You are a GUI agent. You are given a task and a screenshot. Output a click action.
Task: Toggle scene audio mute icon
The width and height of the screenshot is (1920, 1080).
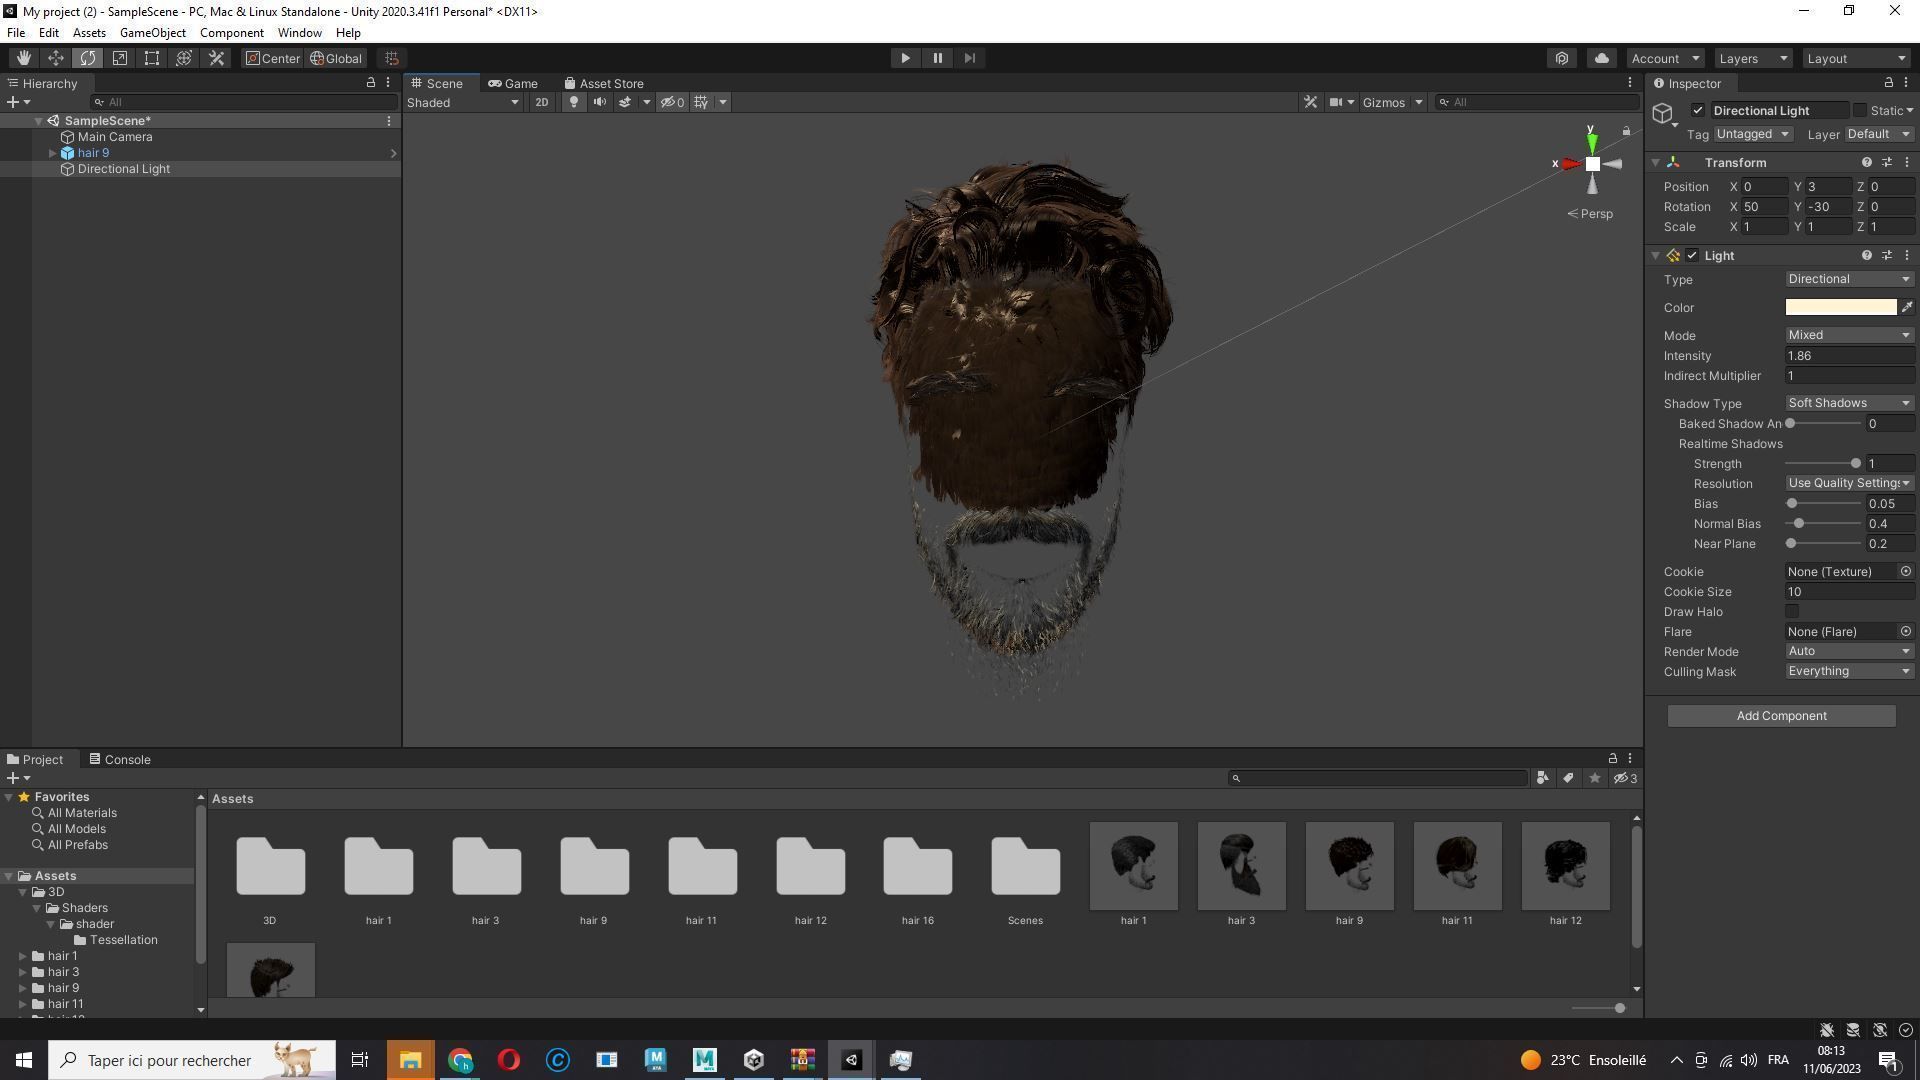pyautogui.click(x=599, y=102)
